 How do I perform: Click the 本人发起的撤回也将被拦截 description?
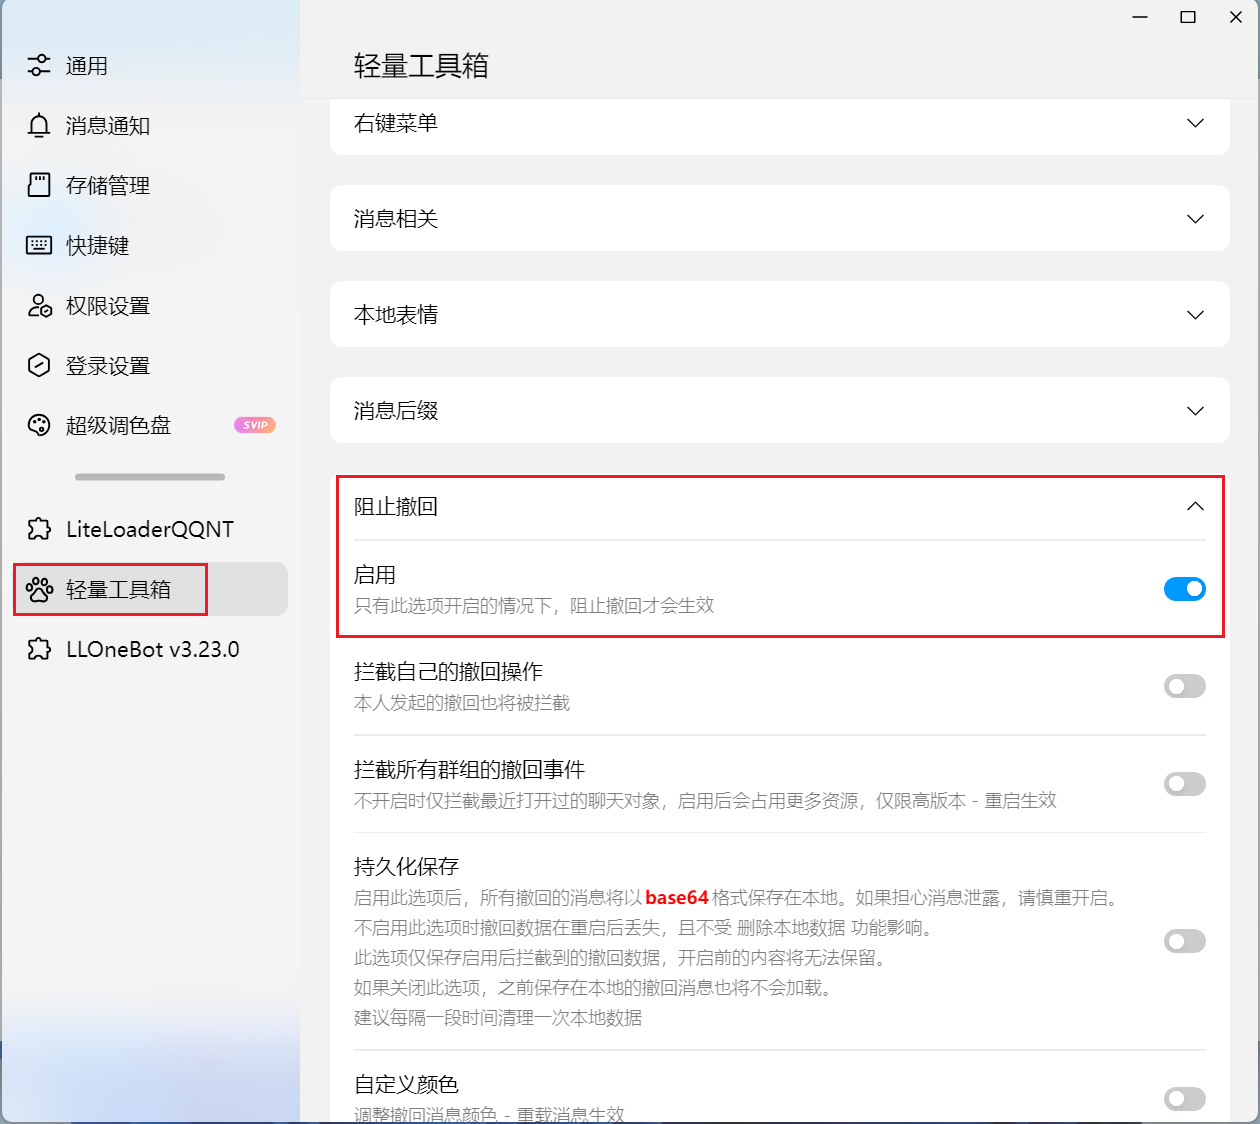462,703
